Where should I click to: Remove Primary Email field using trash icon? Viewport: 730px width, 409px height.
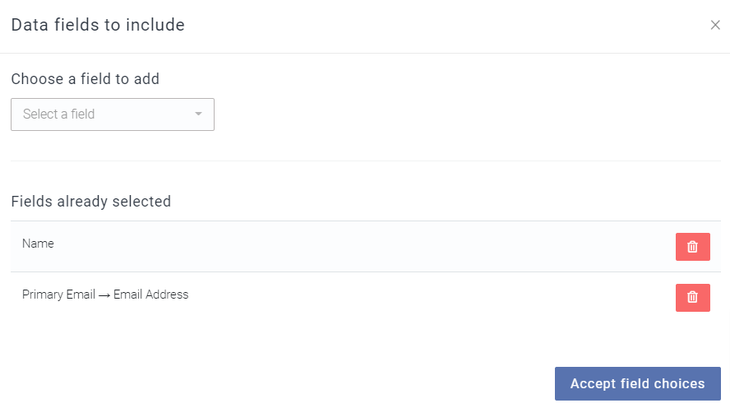692,297
